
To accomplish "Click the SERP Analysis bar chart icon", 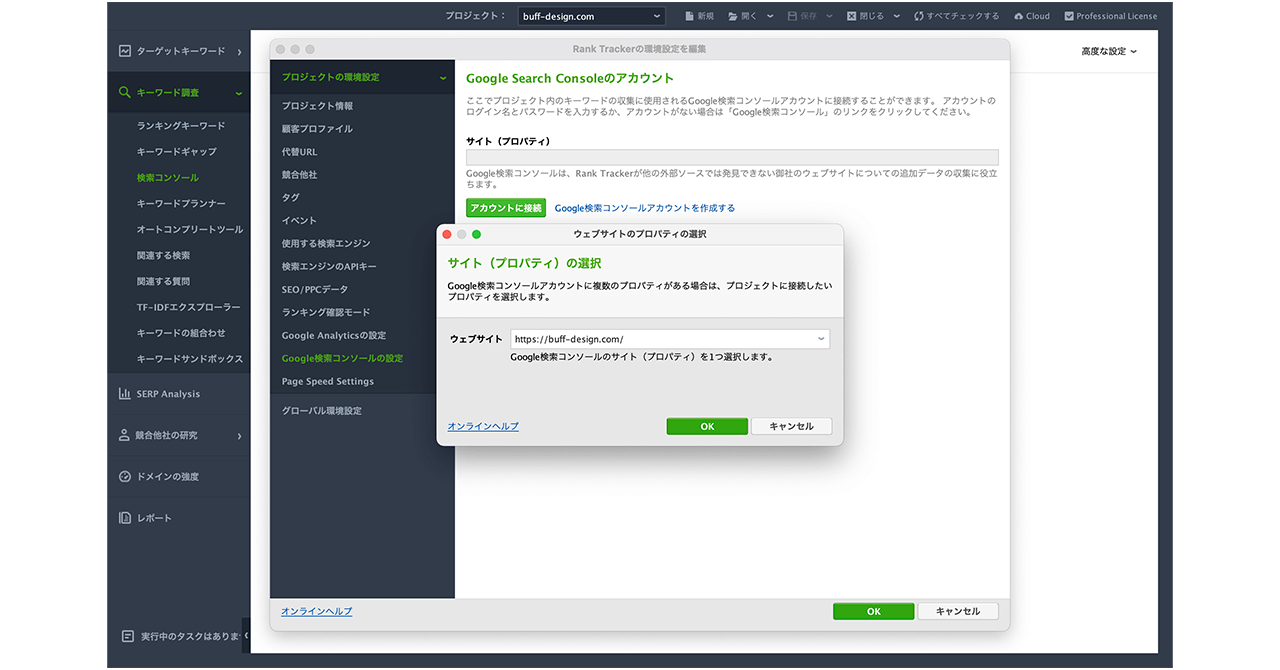I will coord(125,394).
